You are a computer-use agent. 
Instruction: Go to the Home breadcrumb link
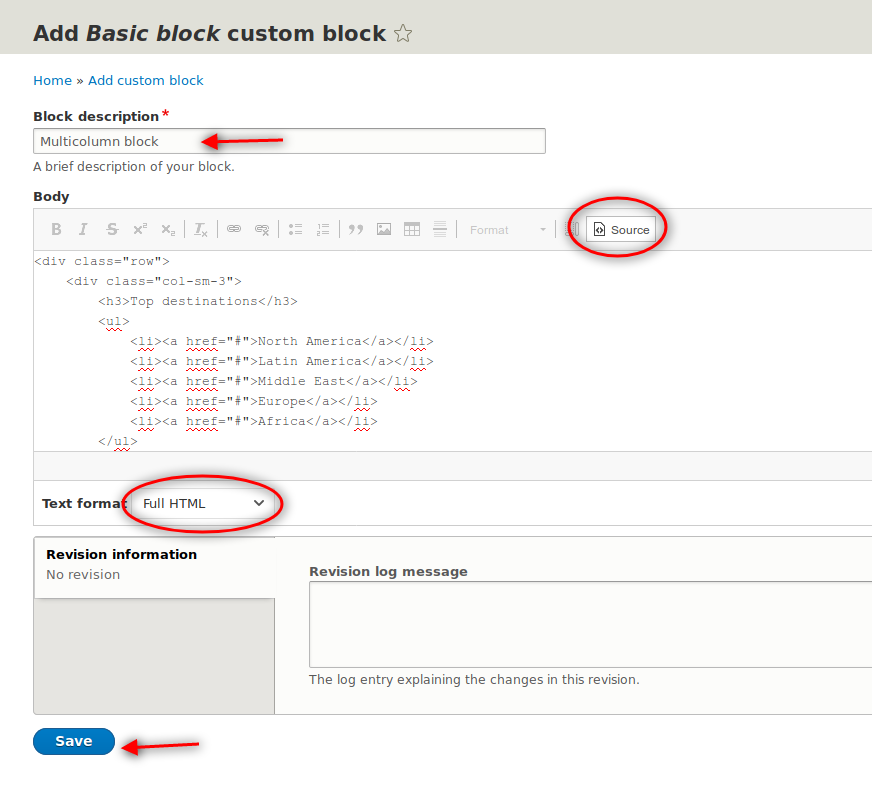[x=52, y=81]
